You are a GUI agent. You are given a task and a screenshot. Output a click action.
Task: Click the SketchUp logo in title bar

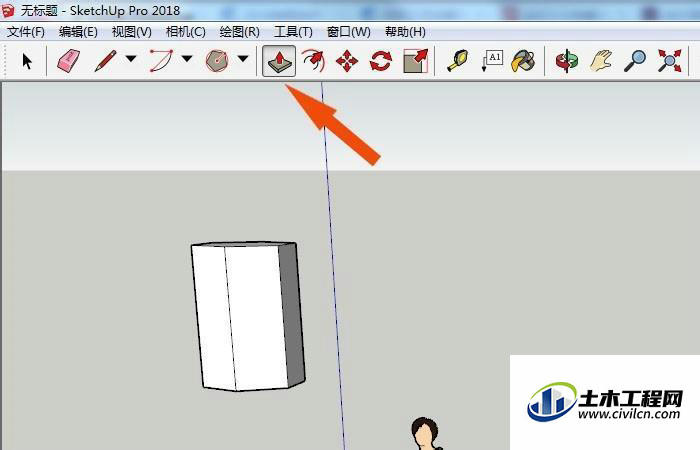tap(8, 11)
